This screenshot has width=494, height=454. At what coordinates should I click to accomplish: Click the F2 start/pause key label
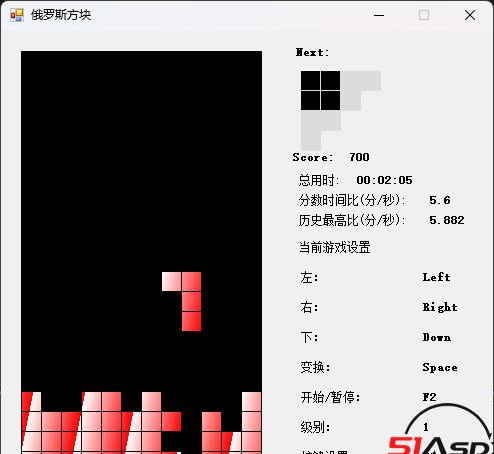[429, 397]
